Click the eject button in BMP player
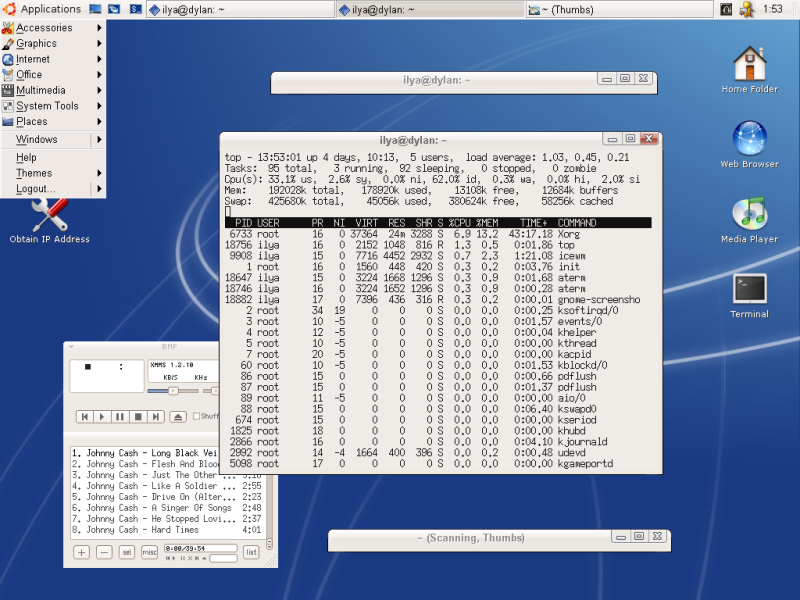 pos(178,417)
